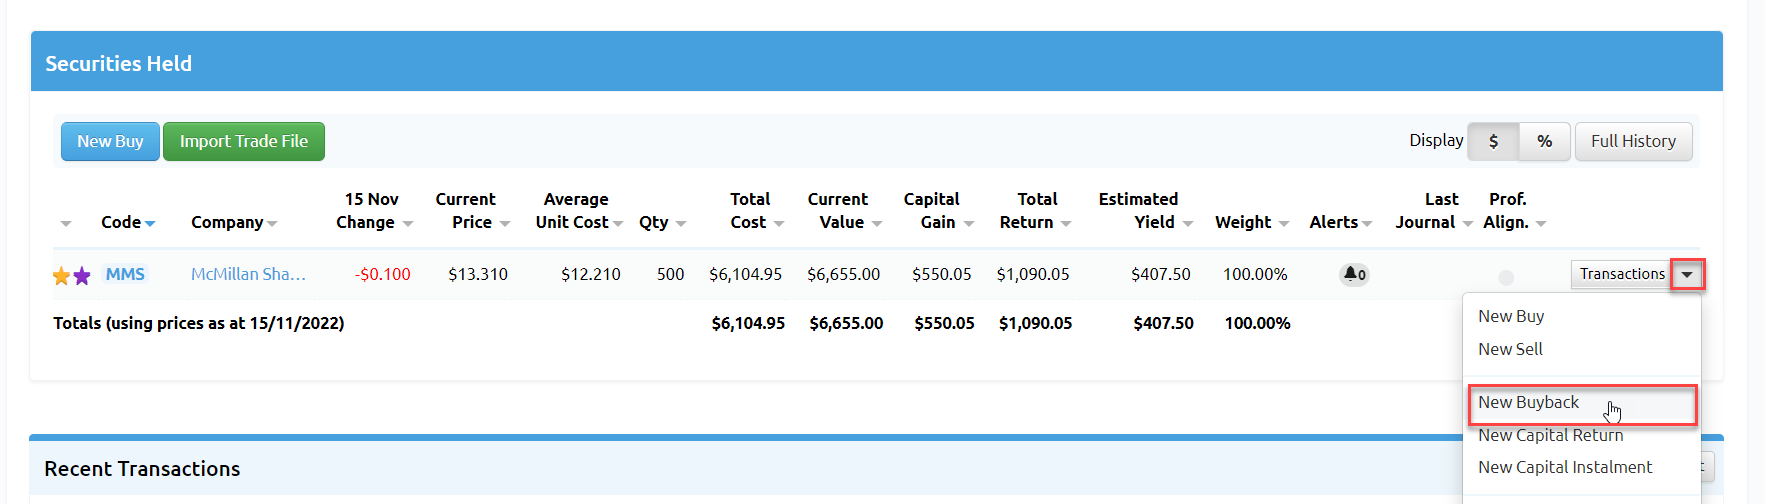Sort by Code column arrow
The width and height of the screenshot is (1765, 504).
[x=150, y=223]
